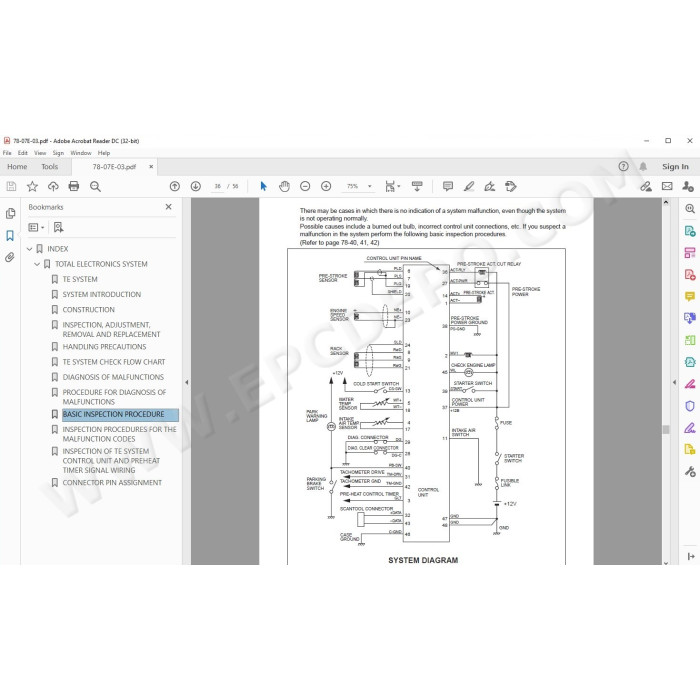The image size is (700, 700).
Task: Open Protect shield tool
Action: pos(690,406)
